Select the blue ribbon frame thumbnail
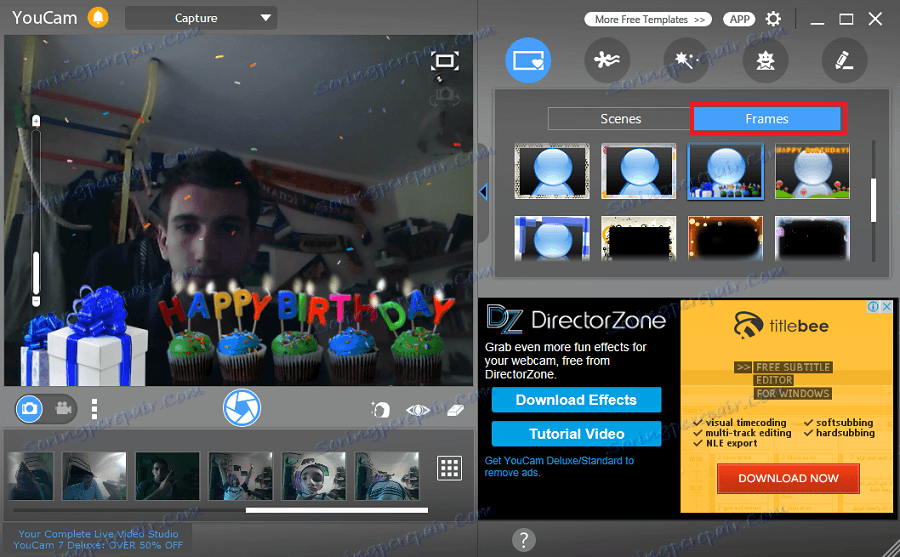The width and height of the screenshot is (900, 557). (552, 238)
